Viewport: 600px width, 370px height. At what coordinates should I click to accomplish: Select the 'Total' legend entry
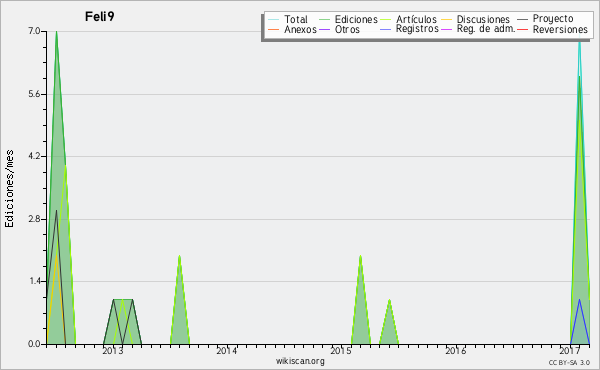pos(288,19)
